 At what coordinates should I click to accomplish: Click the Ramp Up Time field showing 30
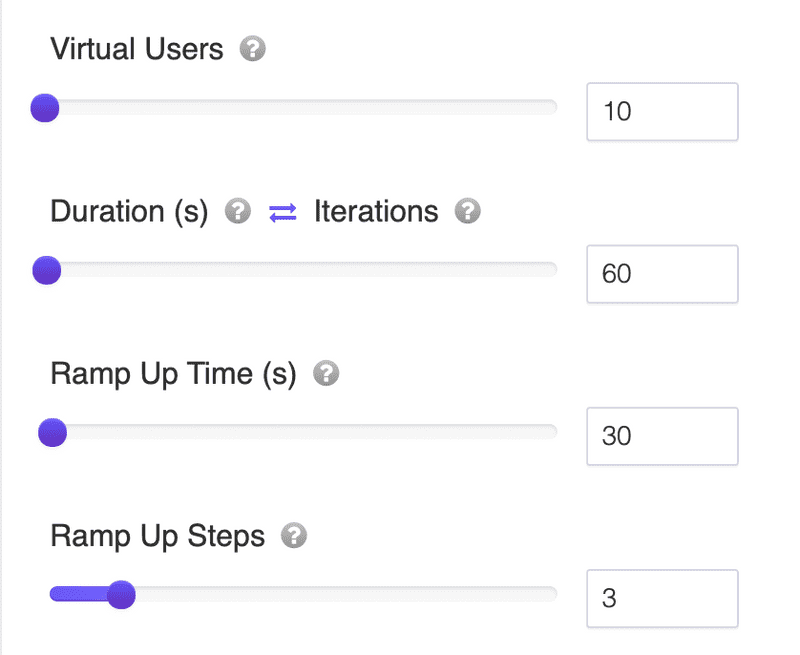point(662,436)
